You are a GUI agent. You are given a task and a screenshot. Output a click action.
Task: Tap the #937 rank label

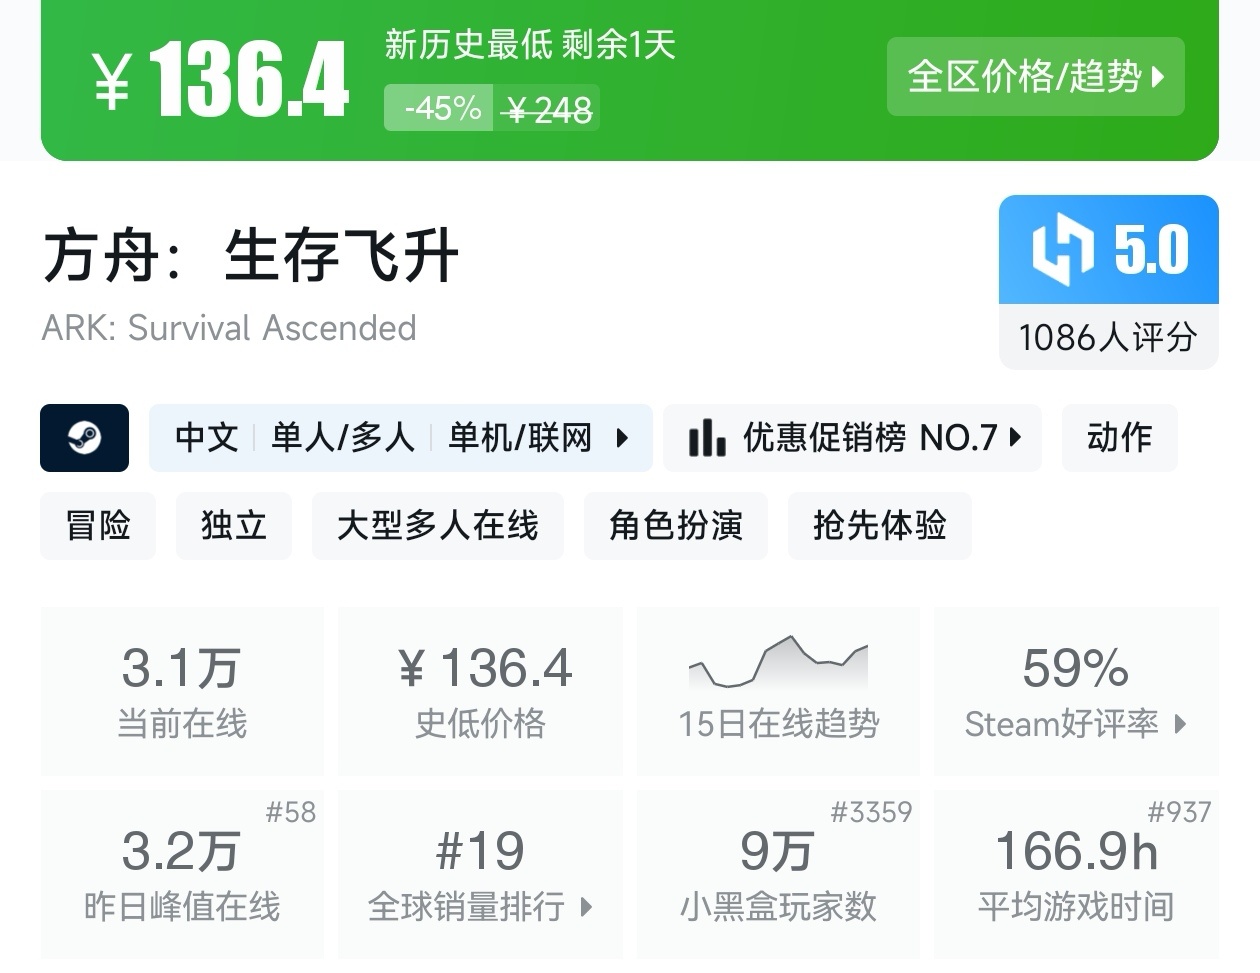[1179, 812]
